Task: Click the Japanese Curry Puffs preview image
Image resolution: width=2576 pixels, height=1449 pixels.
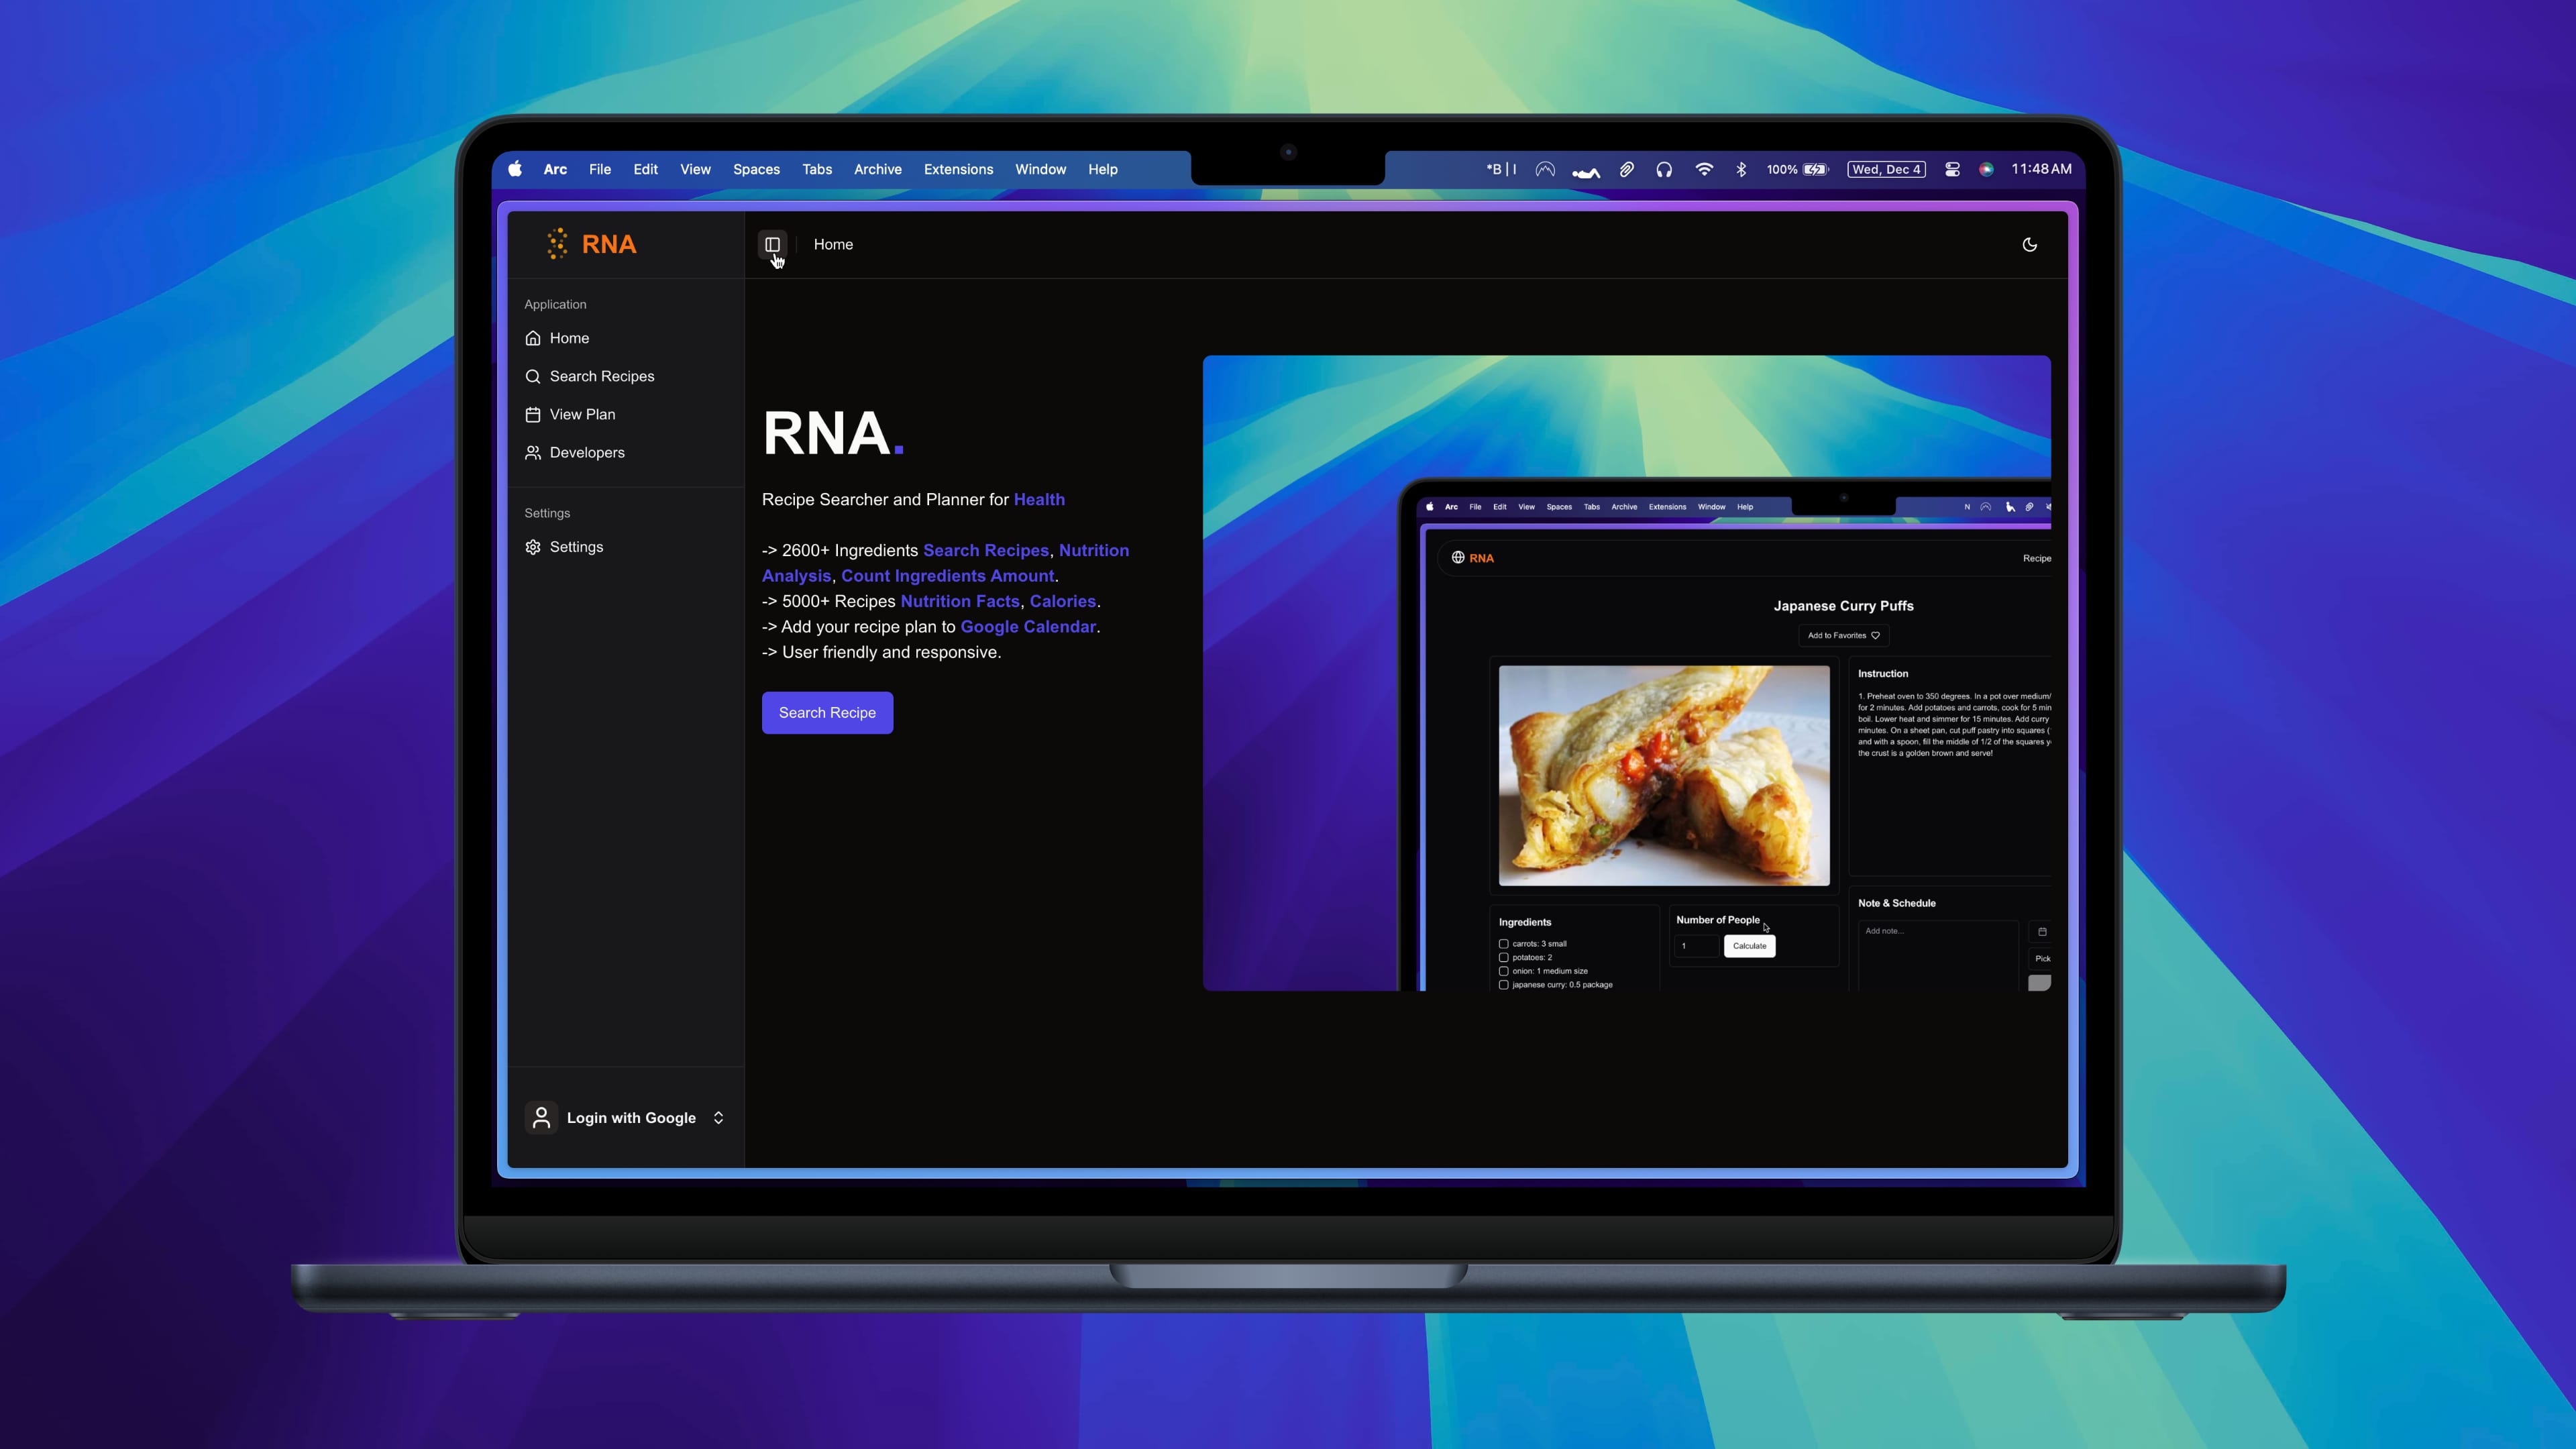Action: (1663, 775)
